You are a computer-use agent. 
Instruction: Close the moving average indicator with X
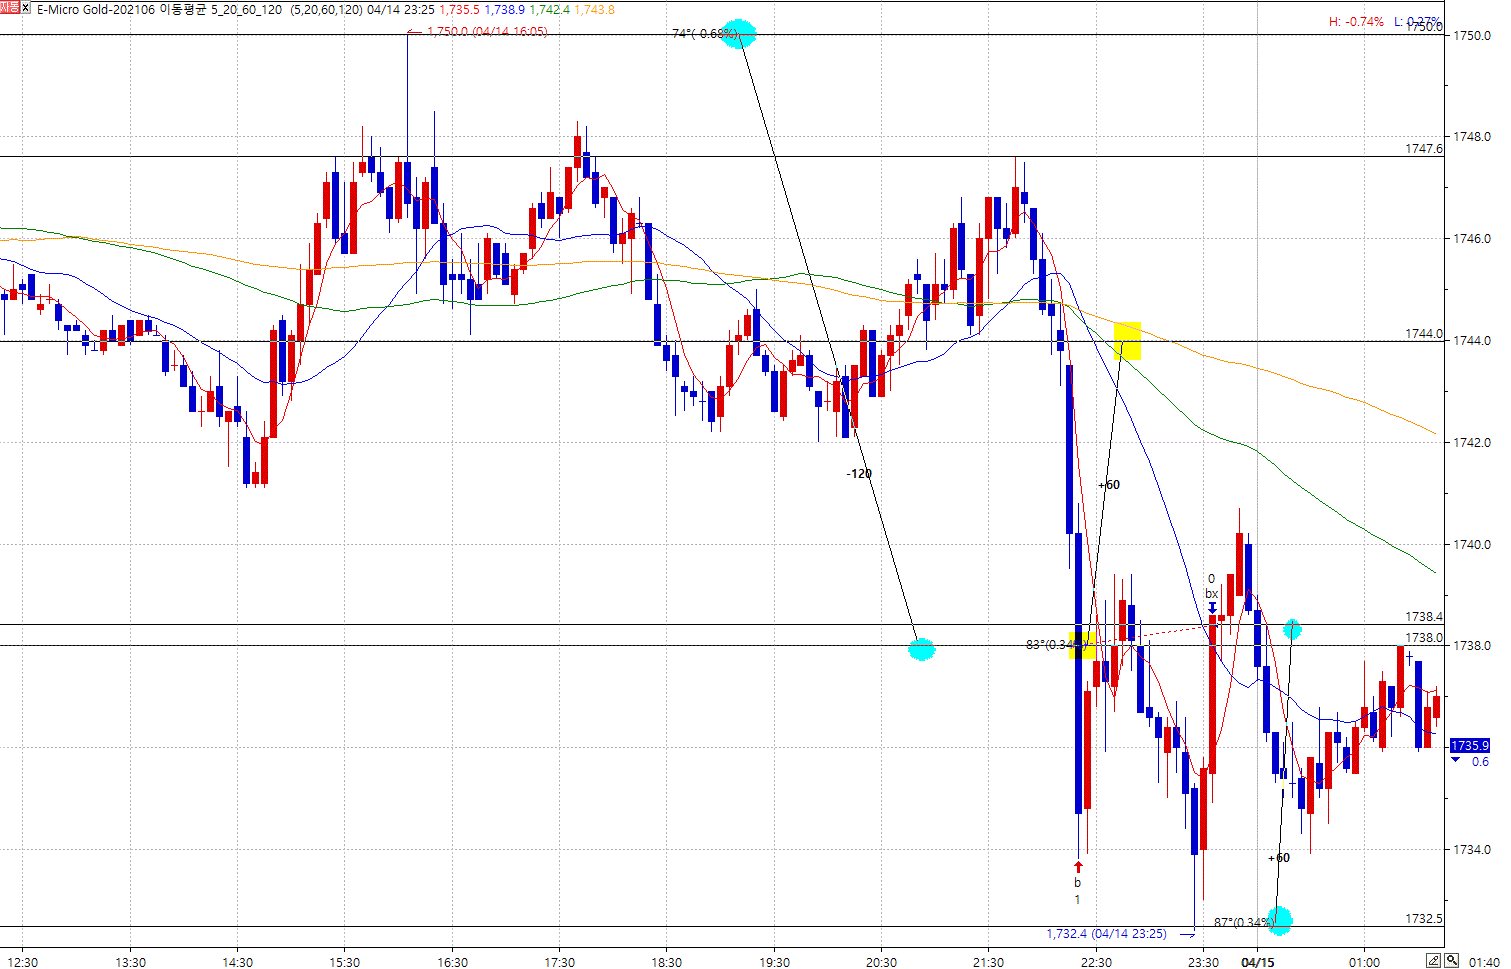27,9
